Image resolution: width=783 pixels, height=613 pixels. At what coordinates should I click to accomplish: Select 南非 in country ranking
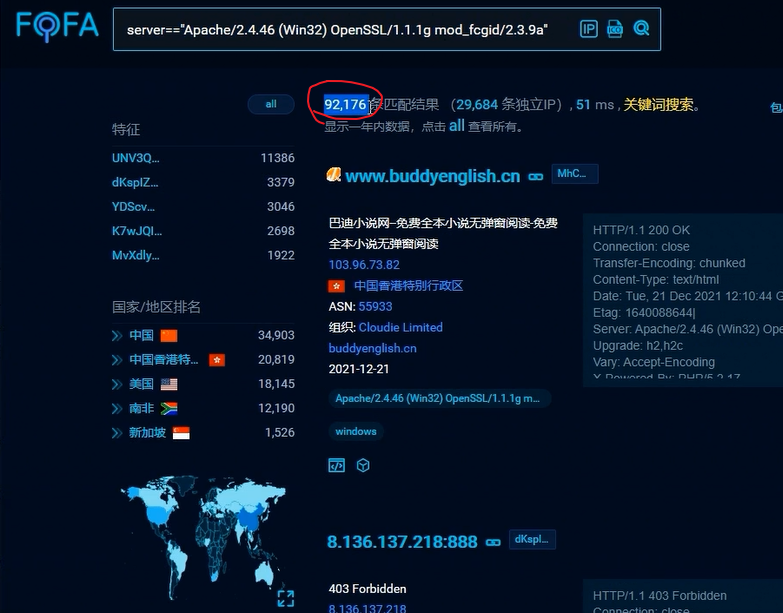click(x=141, y=408)
